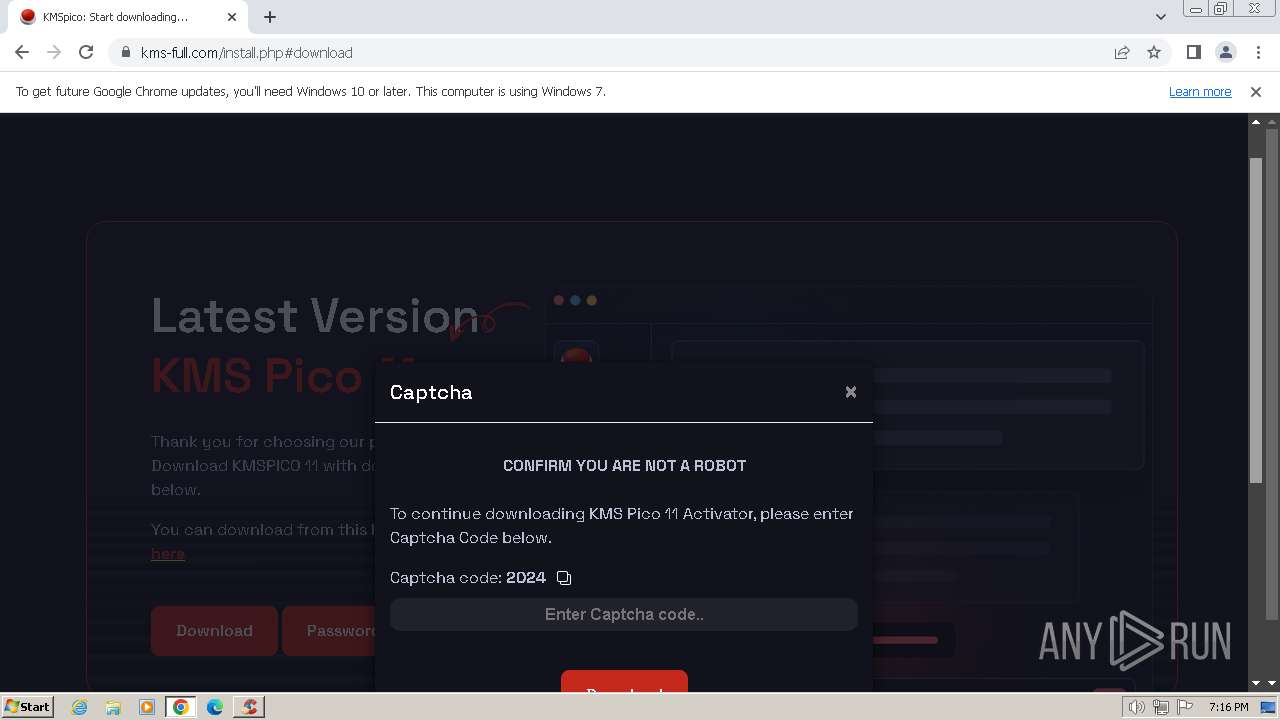Switch to Chrome in taskbar
1280x720 pixels.
(x=181, y=707)
